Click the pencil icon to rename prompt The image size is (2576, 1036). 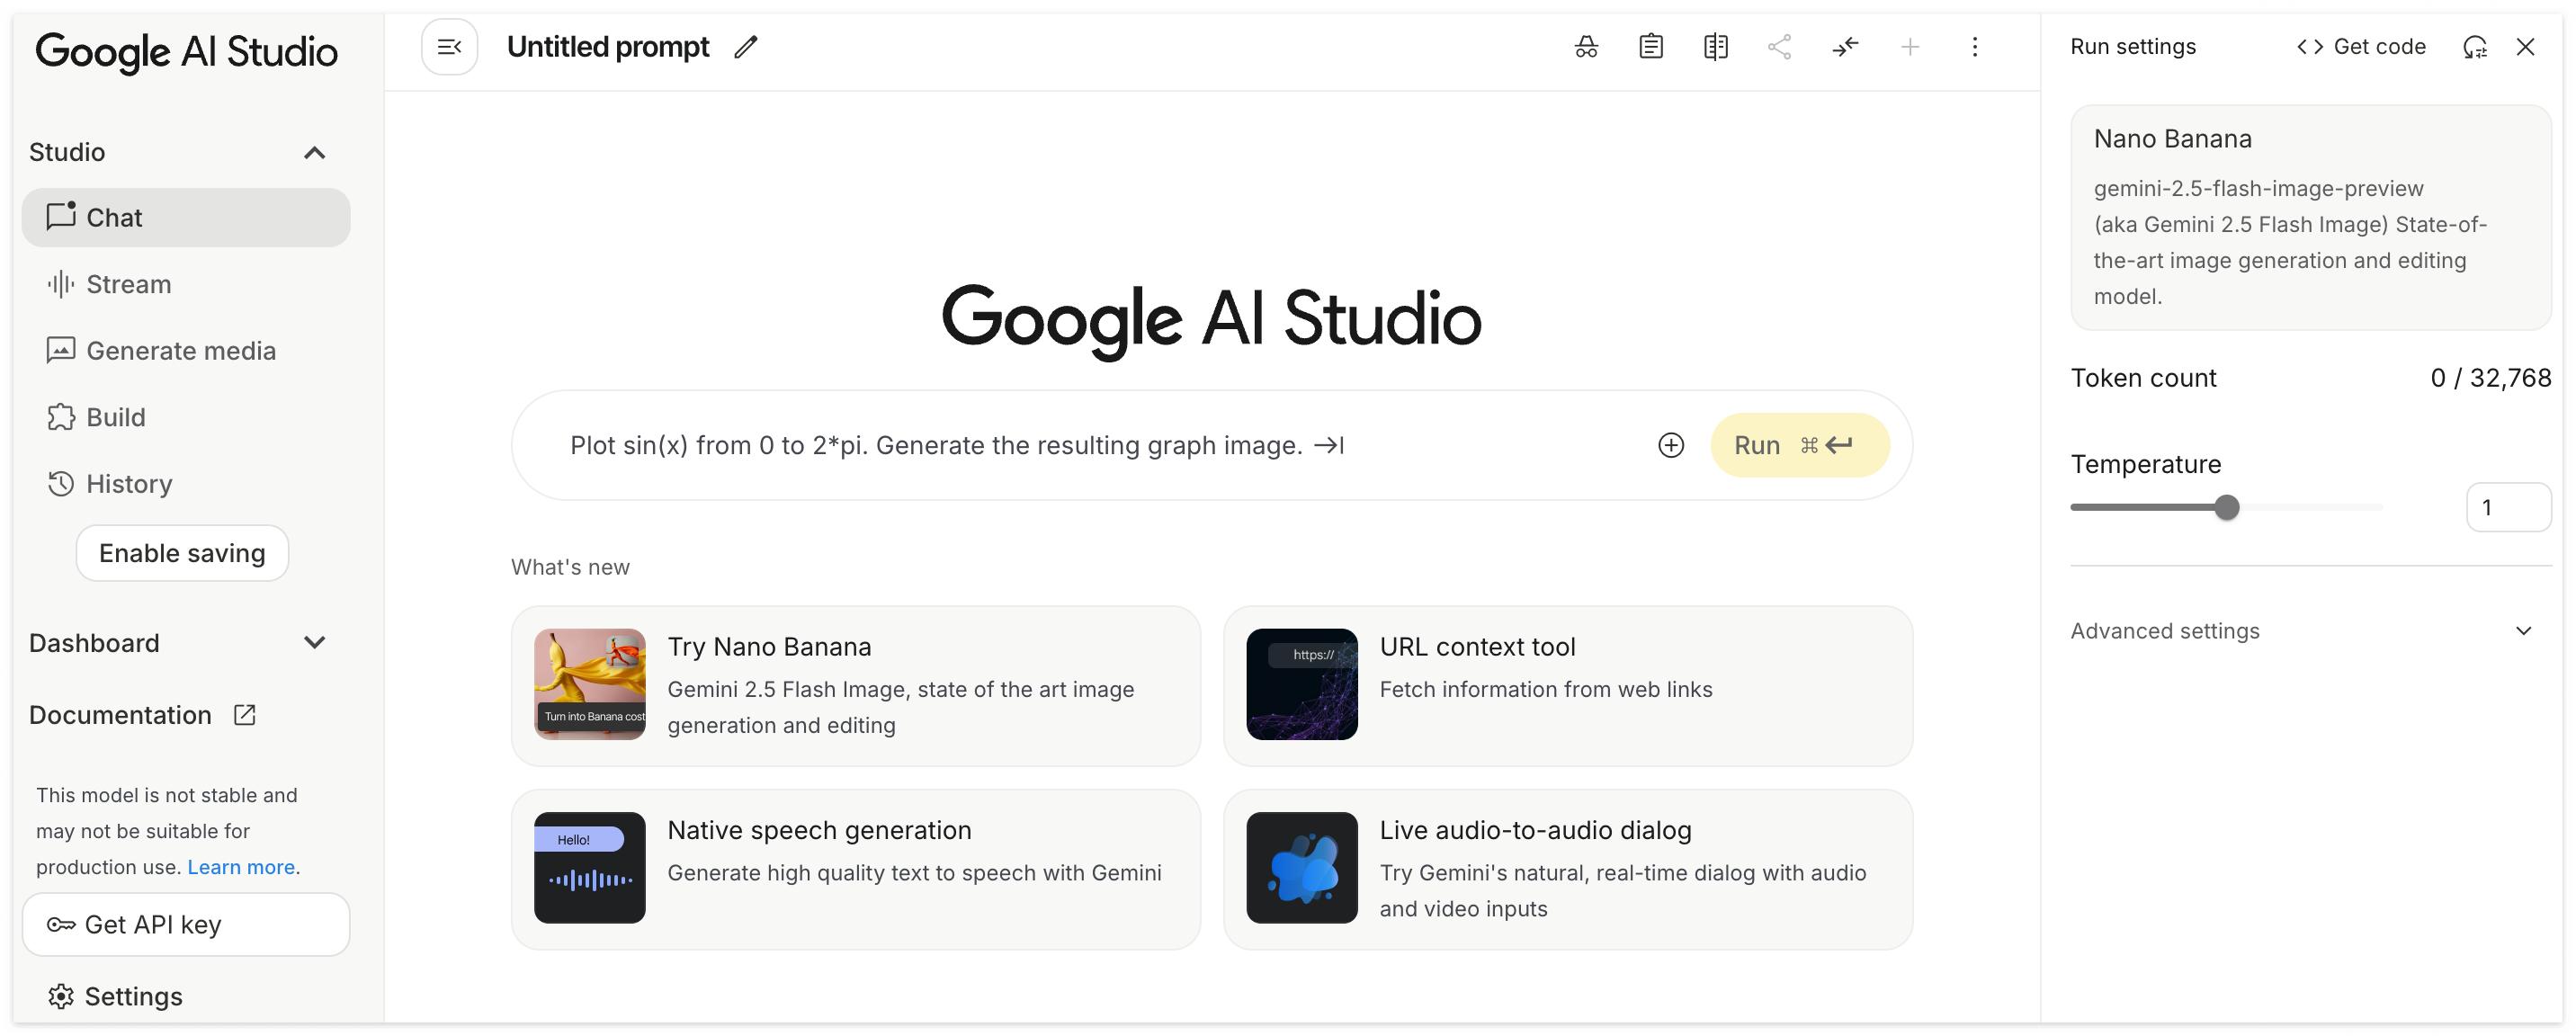click(746, 47)
